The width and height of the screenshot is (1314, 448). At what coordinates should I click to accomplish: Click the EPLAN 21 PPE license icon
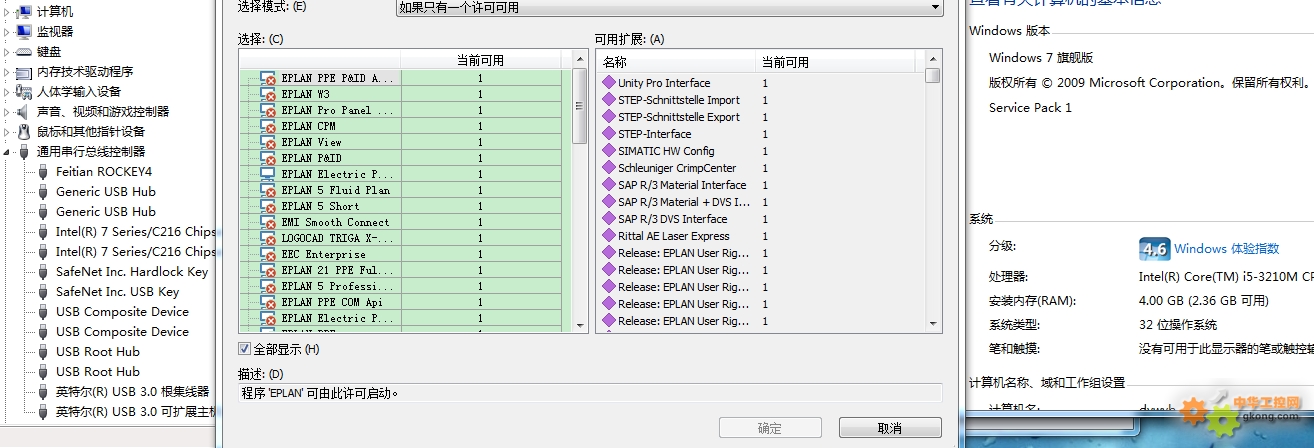[x=268, y=270]
